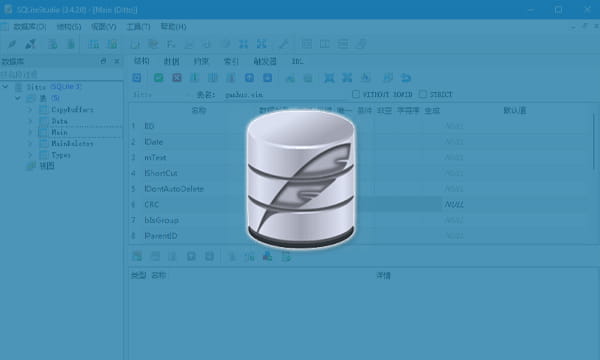Float the 数据库 panel with its undock button
Screen dimensions: 600x360
[103, 61]
